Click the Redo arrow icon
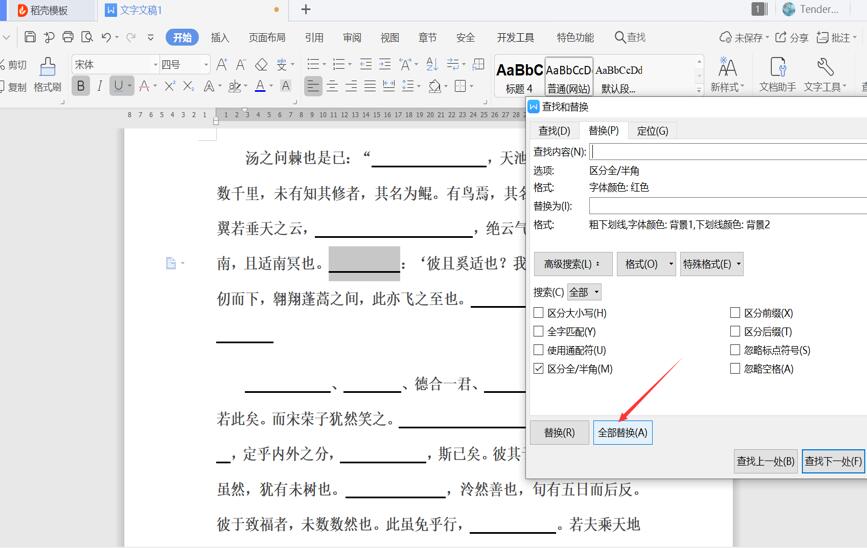 131,37
